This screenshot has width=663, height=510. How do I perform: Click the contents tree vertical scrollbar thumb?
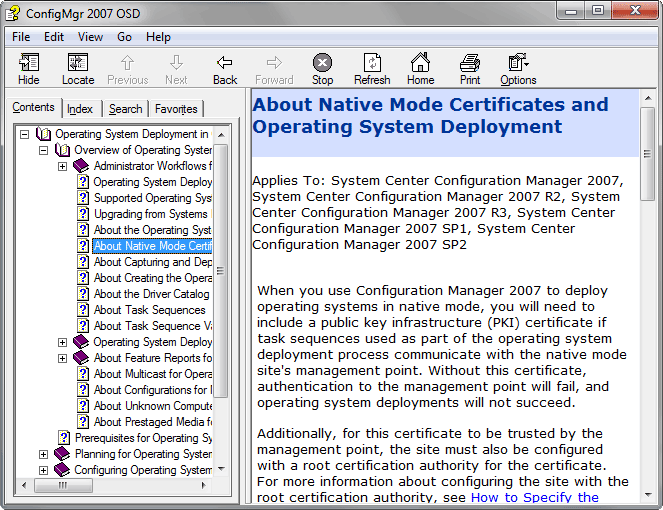pos(220,271)
